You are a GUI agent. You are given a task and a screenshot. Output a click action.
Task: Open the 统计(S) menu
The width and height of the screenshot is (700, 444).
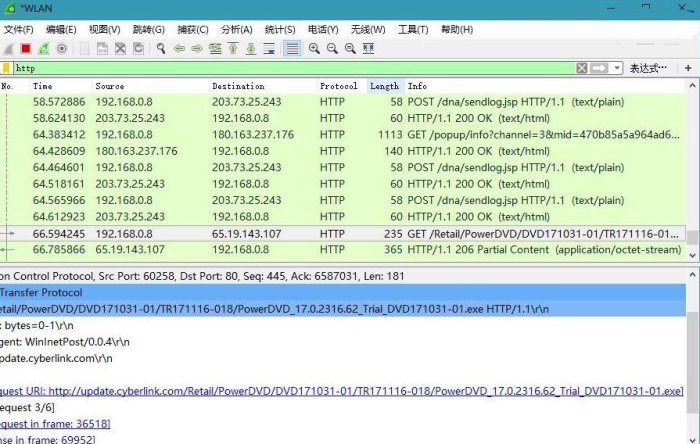280,29
